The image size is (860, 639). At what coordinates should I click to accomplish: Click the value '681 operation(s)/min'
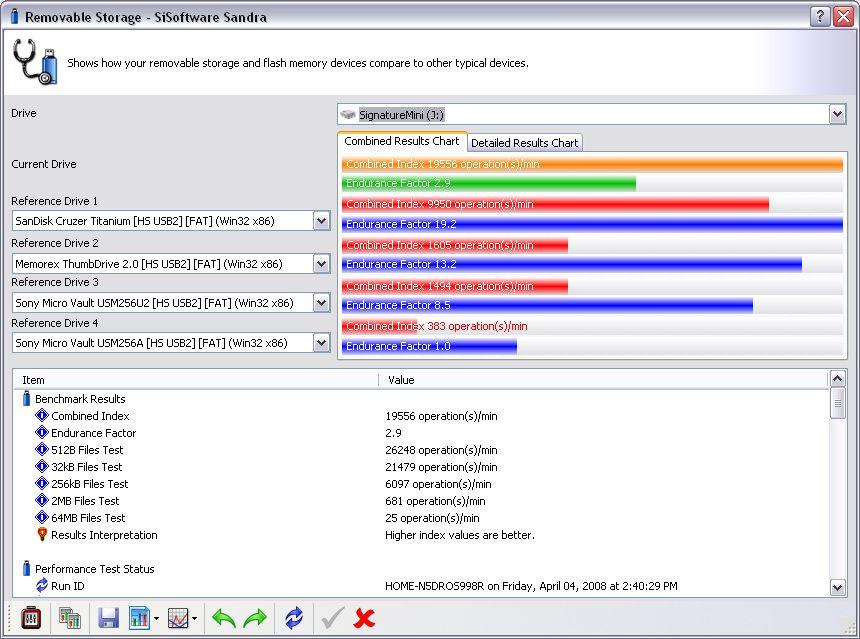pyautogui.click(x=435, y=501)
